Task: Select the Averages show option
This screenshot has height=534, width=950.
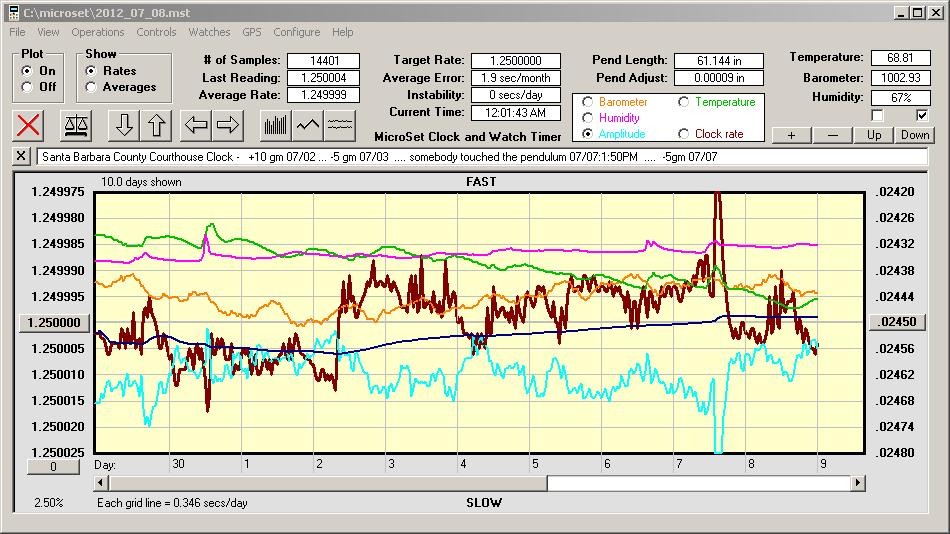Action: pyautogui.click(x=92, y=87)
